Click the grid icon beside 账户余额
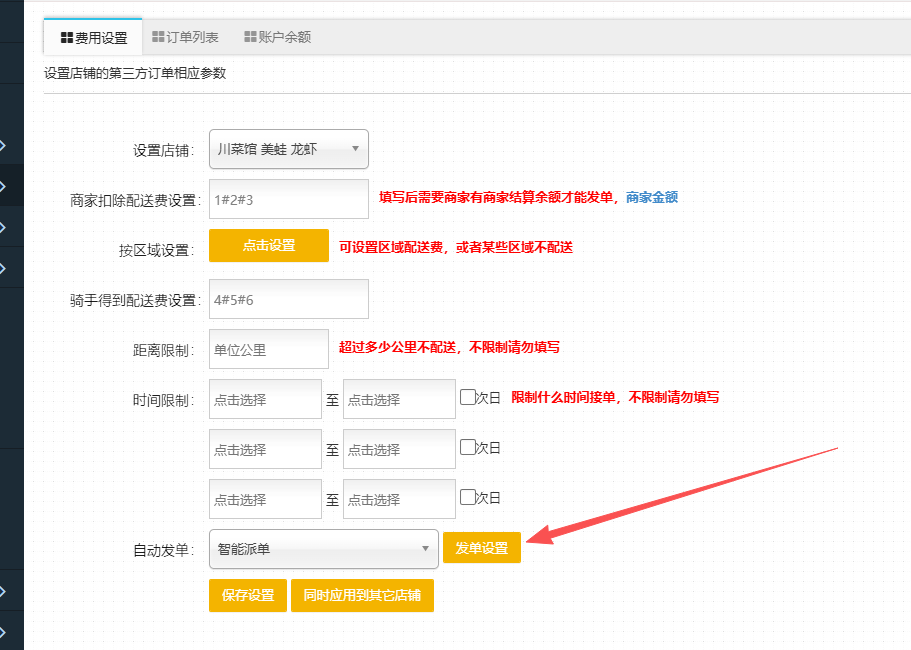This screenshot has width=911, height=650. [250, 37]
